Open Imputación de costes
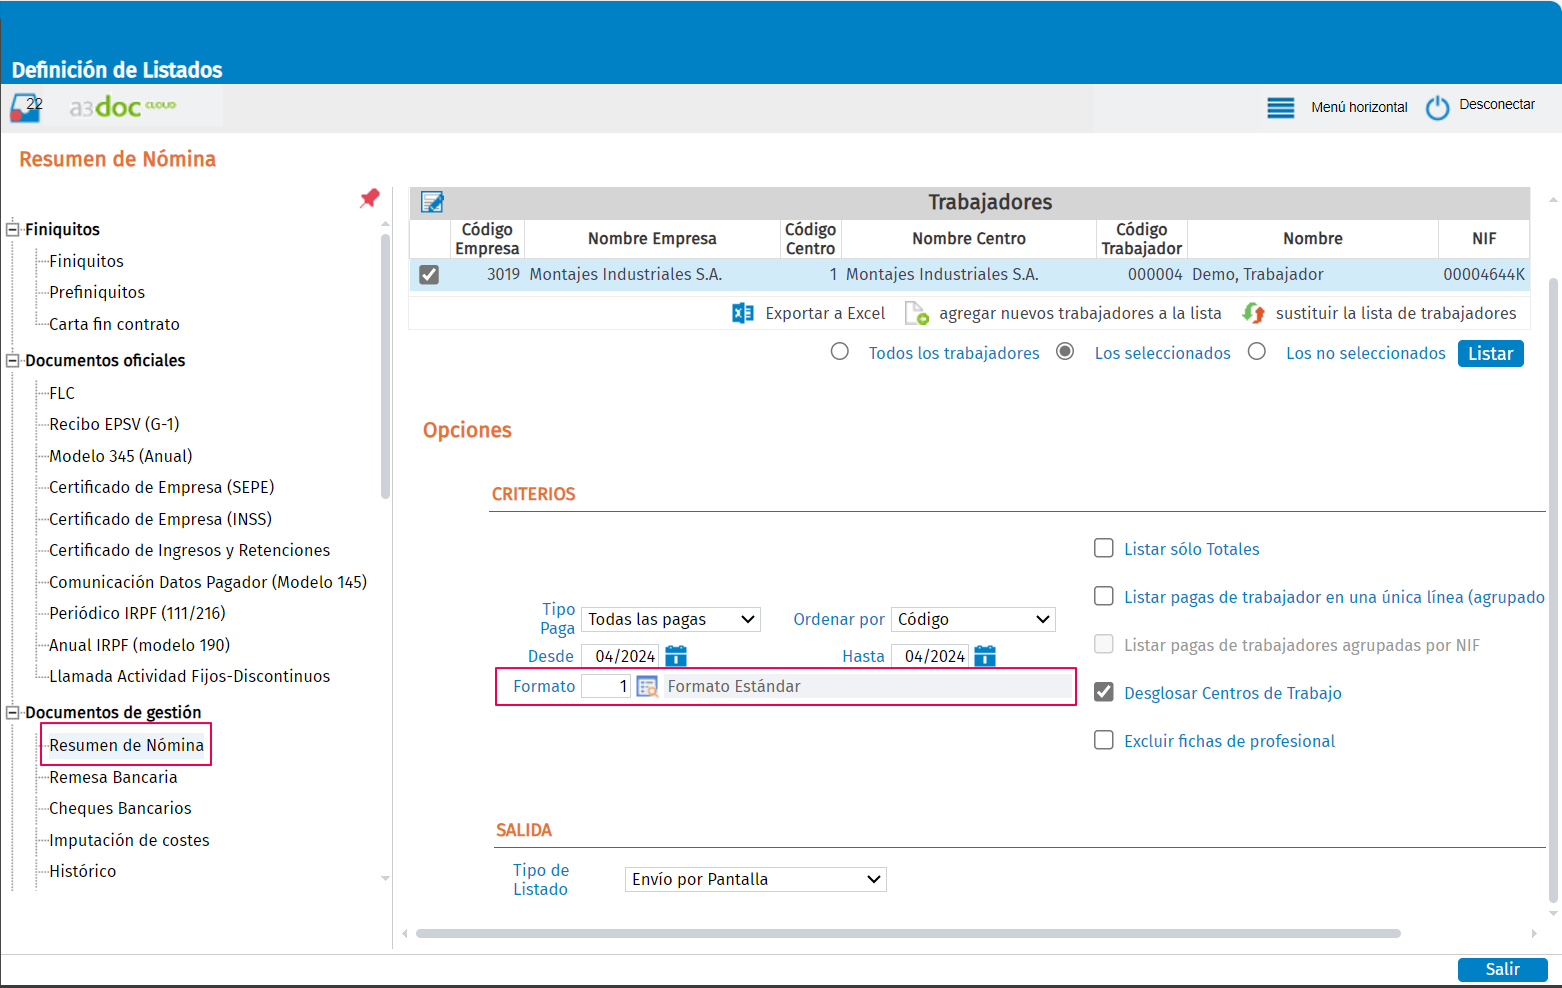The image size is (1562, 988). tap(129, 840)
